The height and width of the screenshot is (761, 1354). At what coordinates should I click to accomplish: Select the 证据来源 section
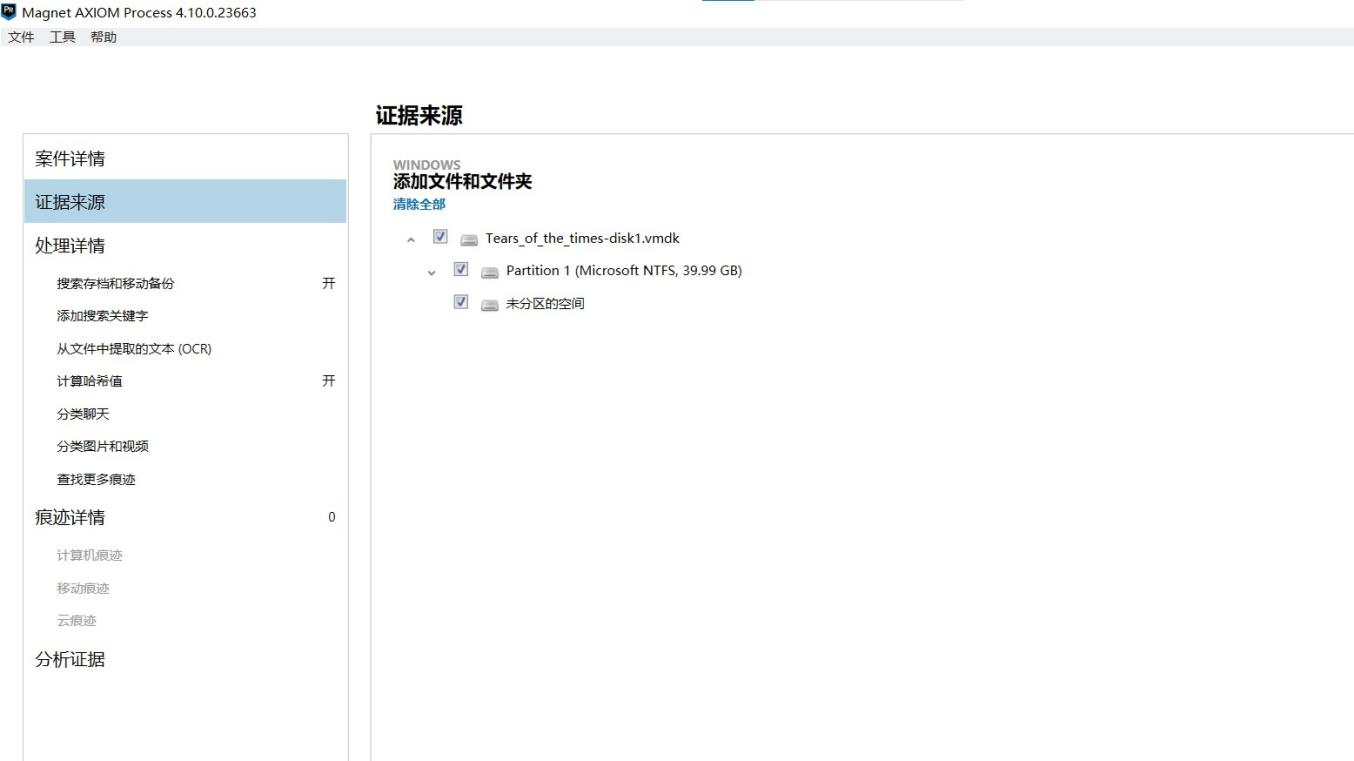pyautogui.click(x=185, y=201)
